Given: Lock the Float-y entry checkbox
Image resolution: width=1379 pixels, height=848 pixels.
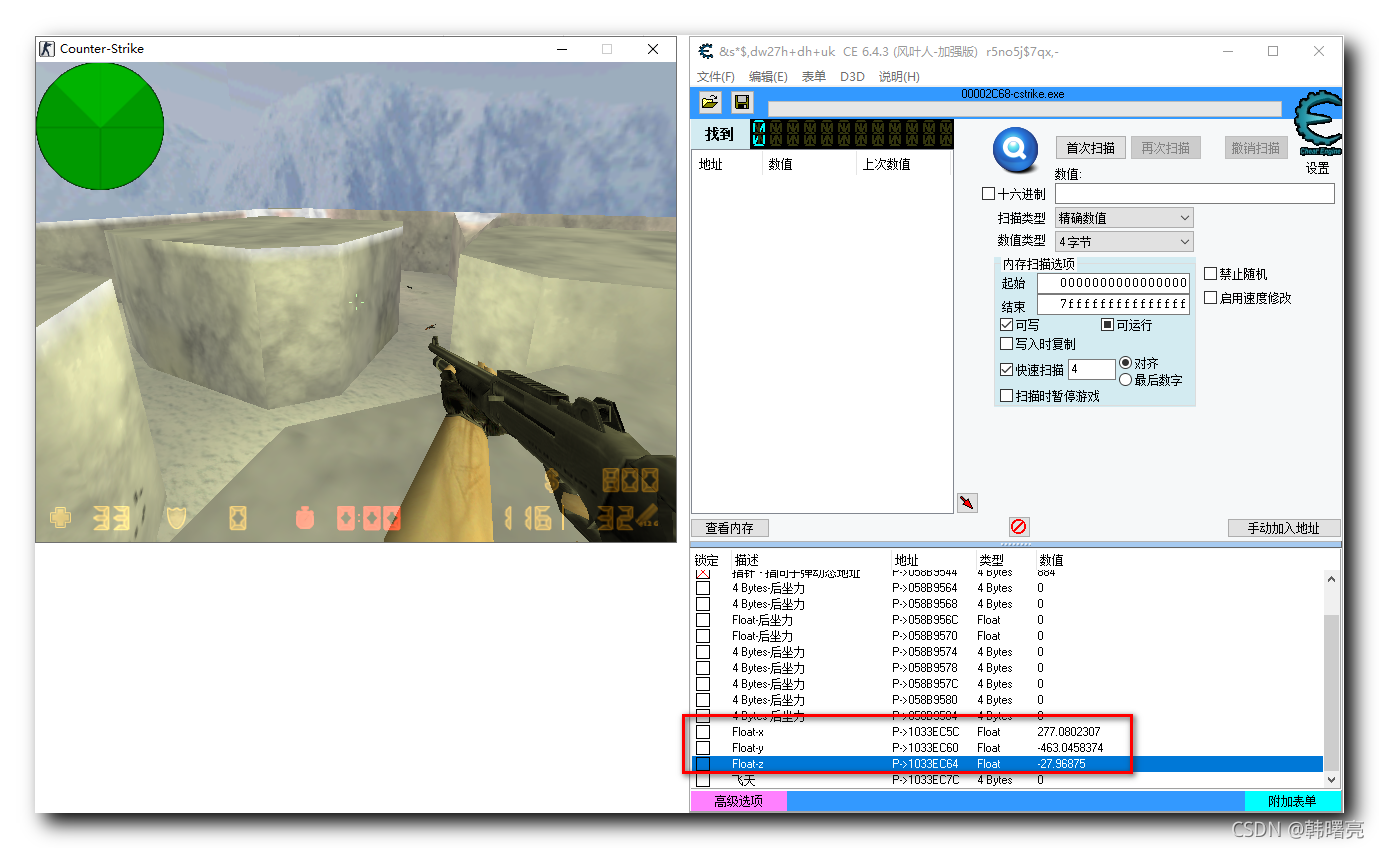Looking at the screenshot, I should point(703,748).
